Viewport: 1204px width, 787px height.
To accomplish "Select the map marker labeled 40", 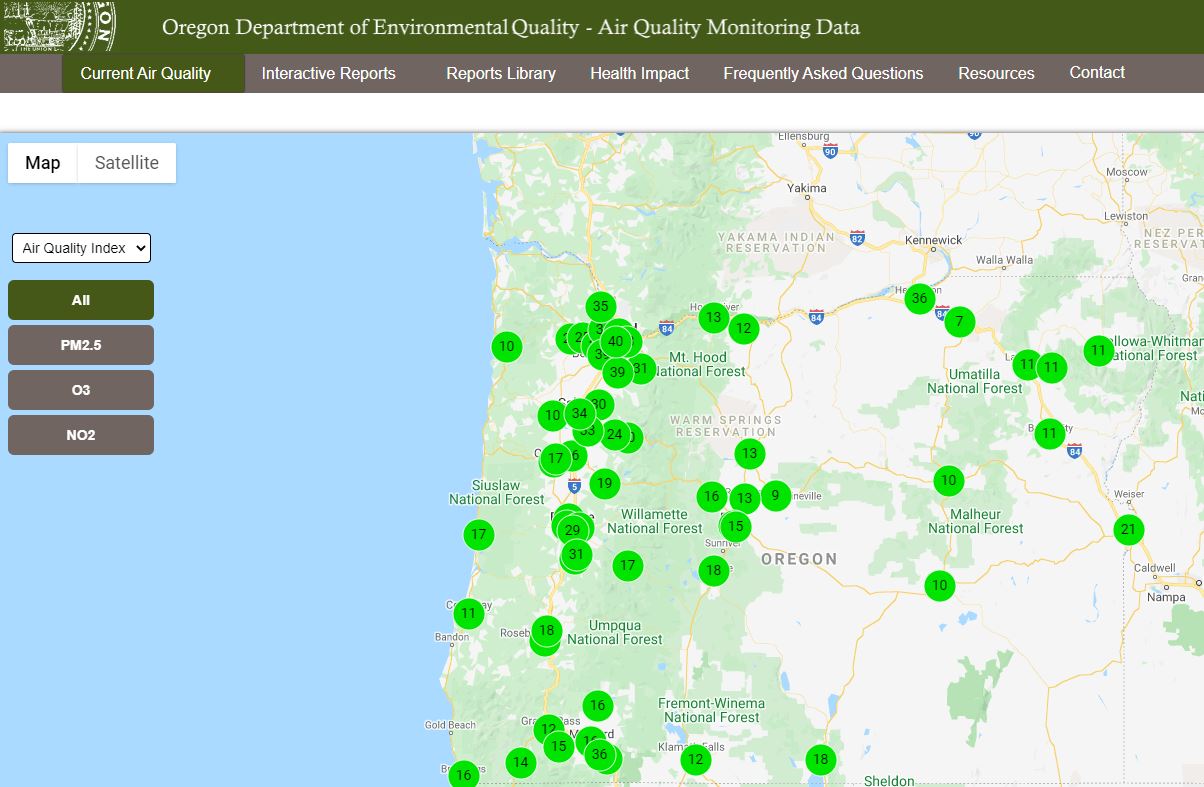I will click(x=616, y=341).
